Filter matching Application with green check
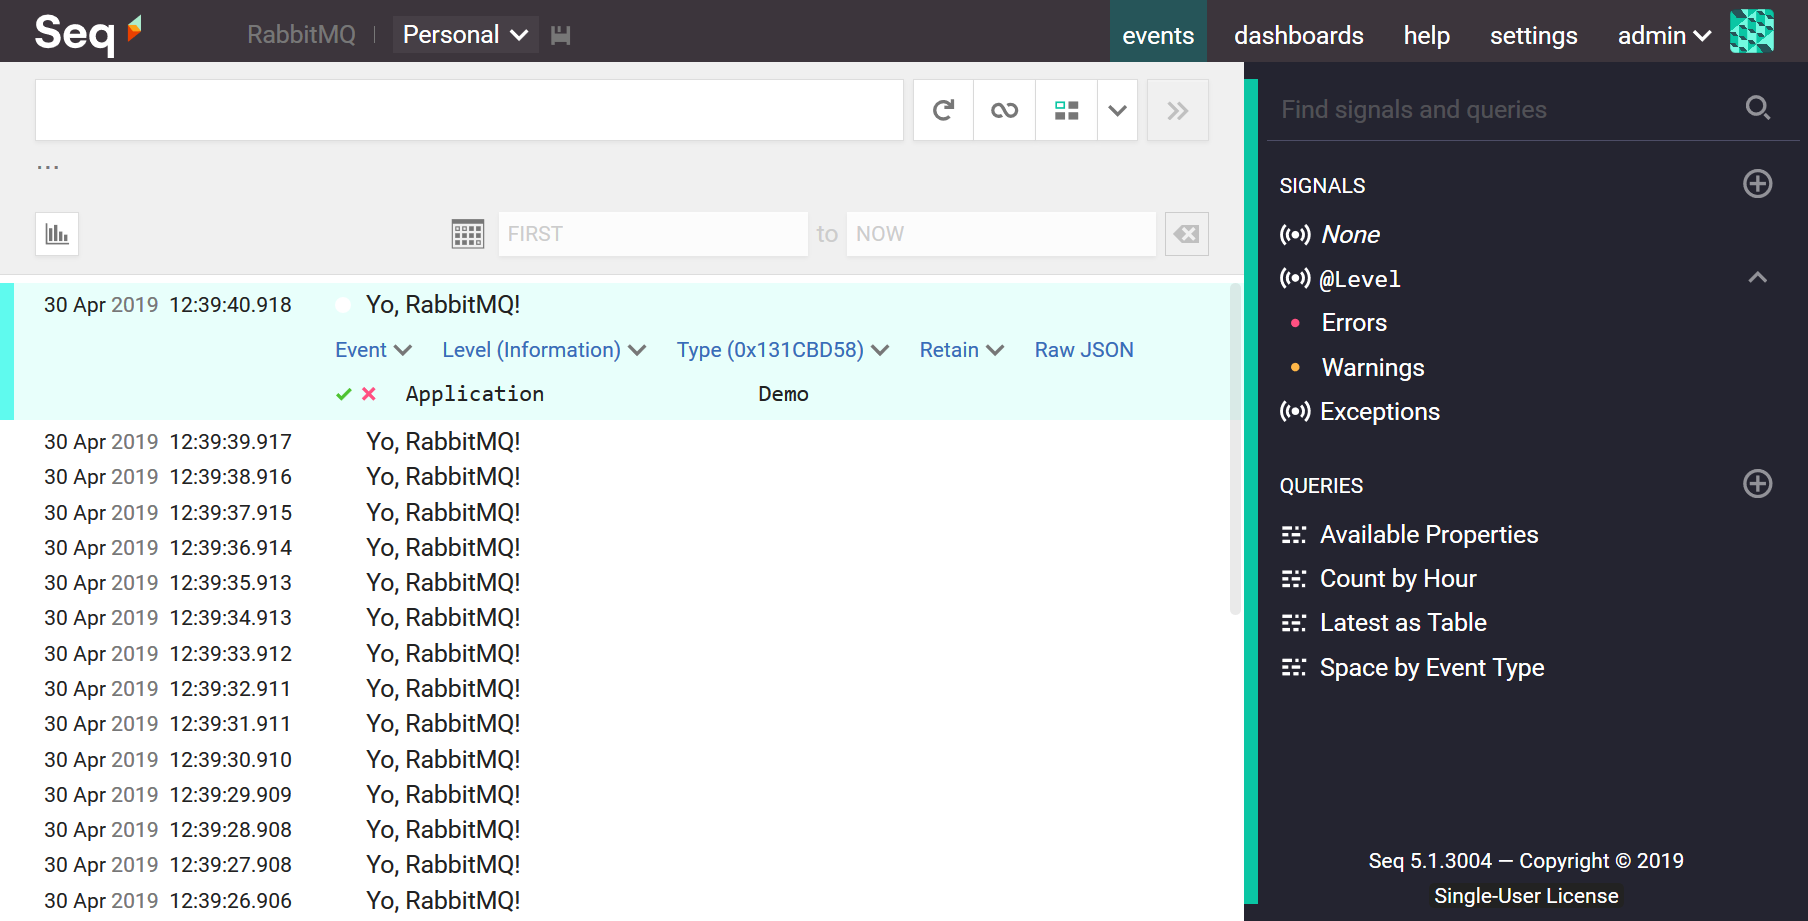Viewport: 1808px width, 921px height. [343, 394]
